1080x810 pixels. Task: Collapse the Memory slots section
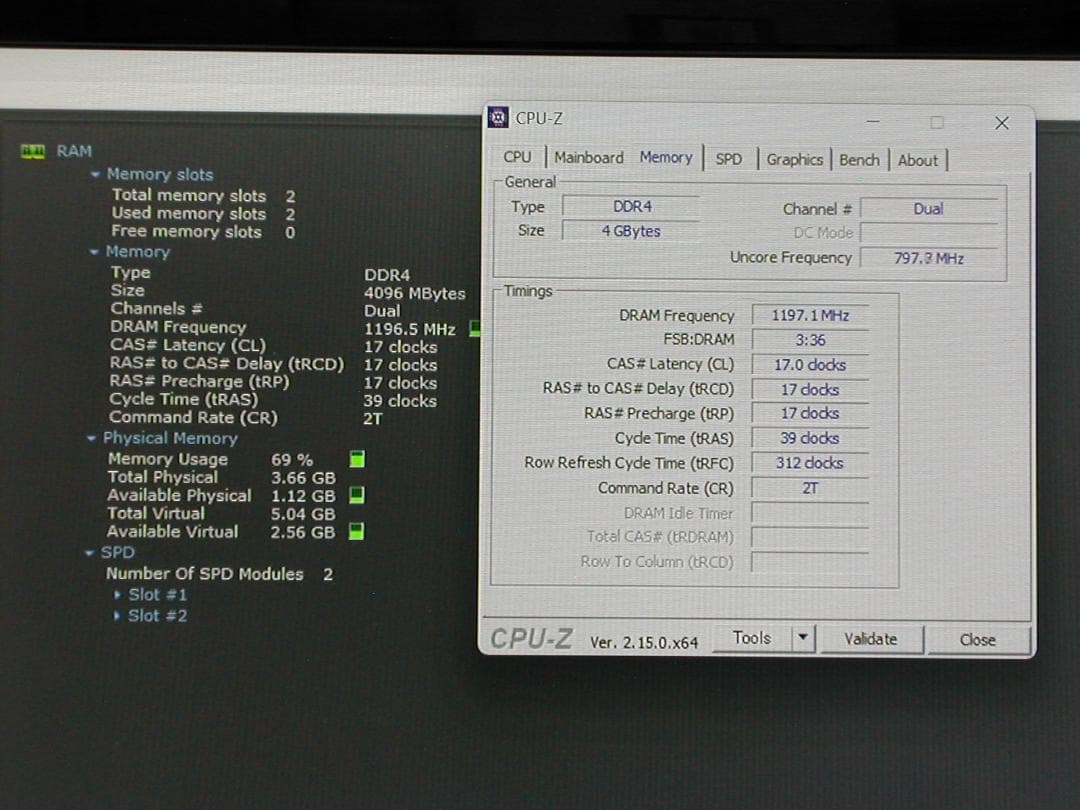[x=95, y=174]
